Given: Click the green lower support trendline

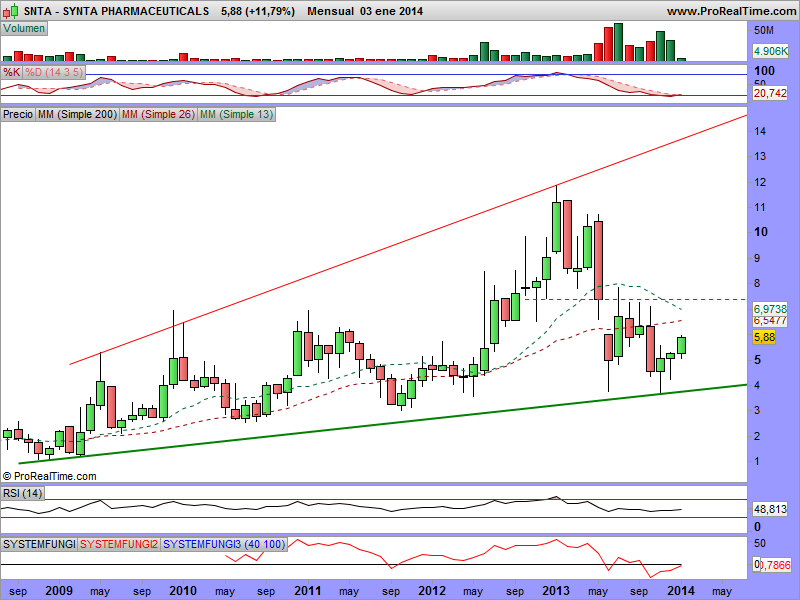Looking at the screenshot, I should [x=383, y=424].
